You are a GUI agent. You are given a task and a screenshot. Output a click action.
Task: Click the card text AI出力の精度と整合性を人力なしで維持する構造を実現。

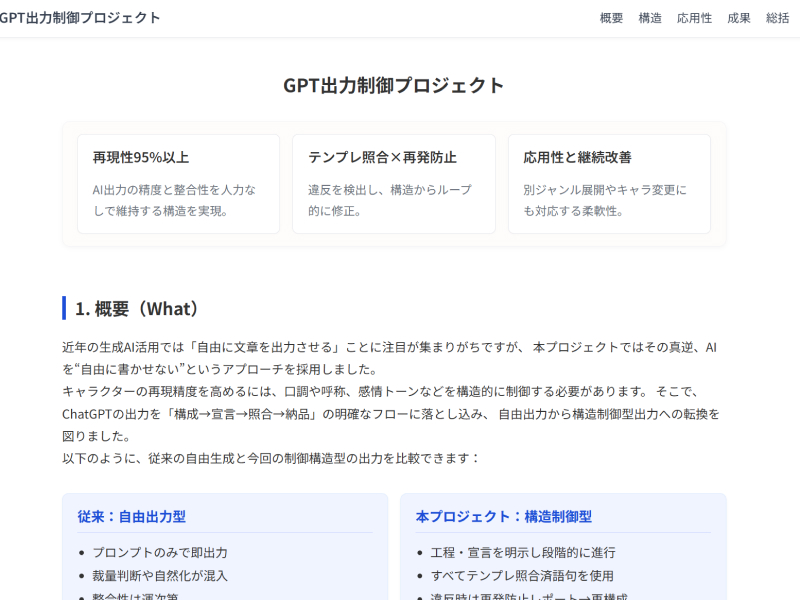click(x=174, y=200)
